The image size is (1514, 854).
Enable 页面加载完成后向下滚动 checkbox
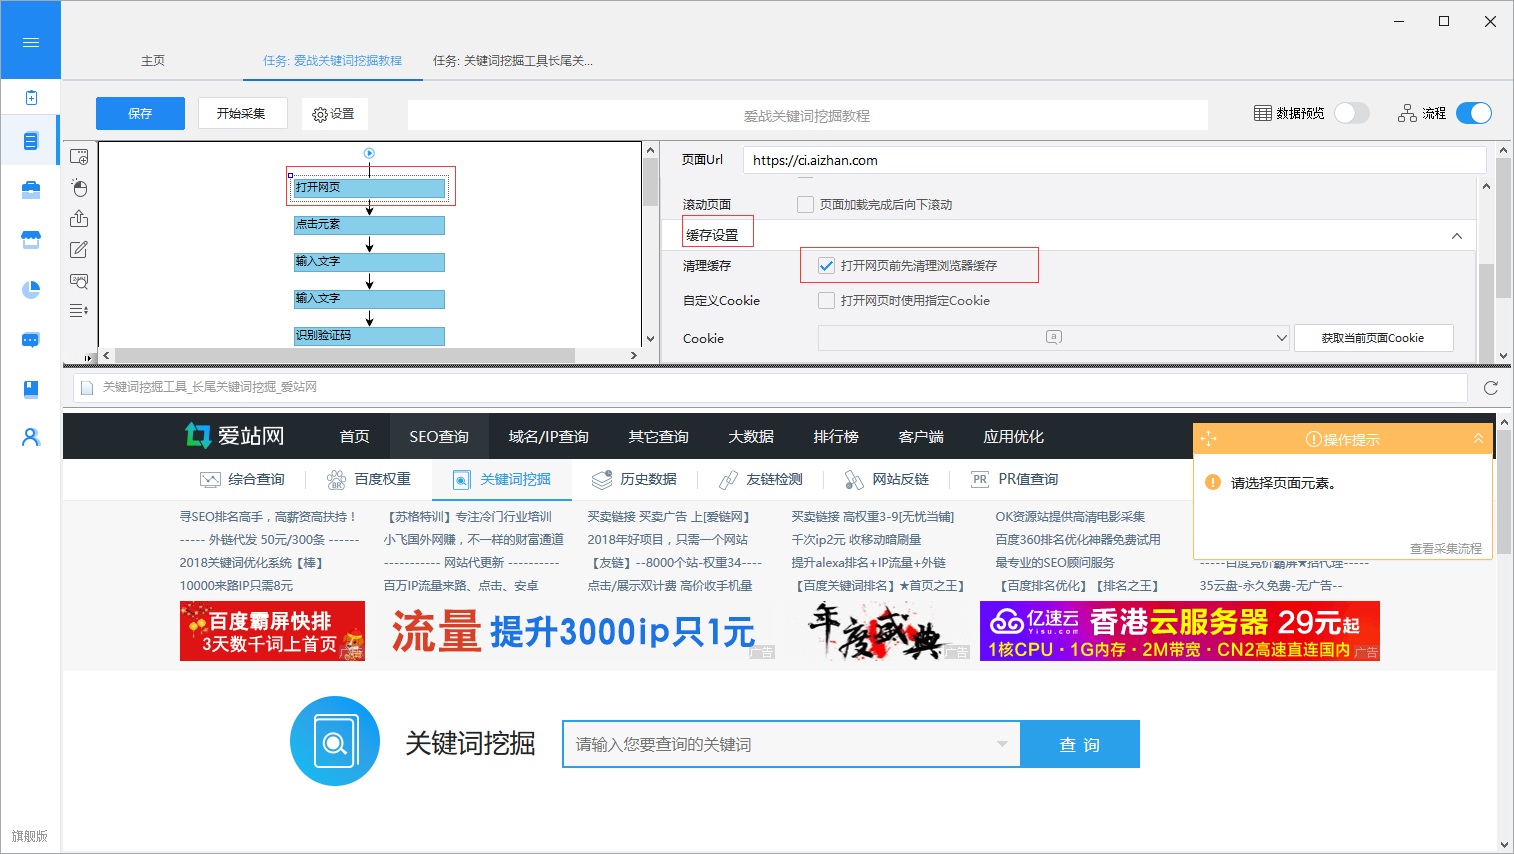pyautogui.click(x=805, y=204)
